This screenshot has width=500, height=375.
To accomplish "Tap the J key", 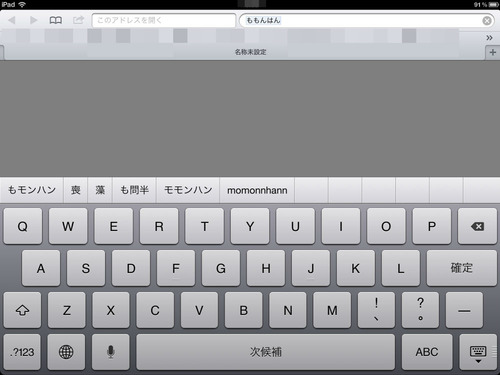I will point(311,268).
